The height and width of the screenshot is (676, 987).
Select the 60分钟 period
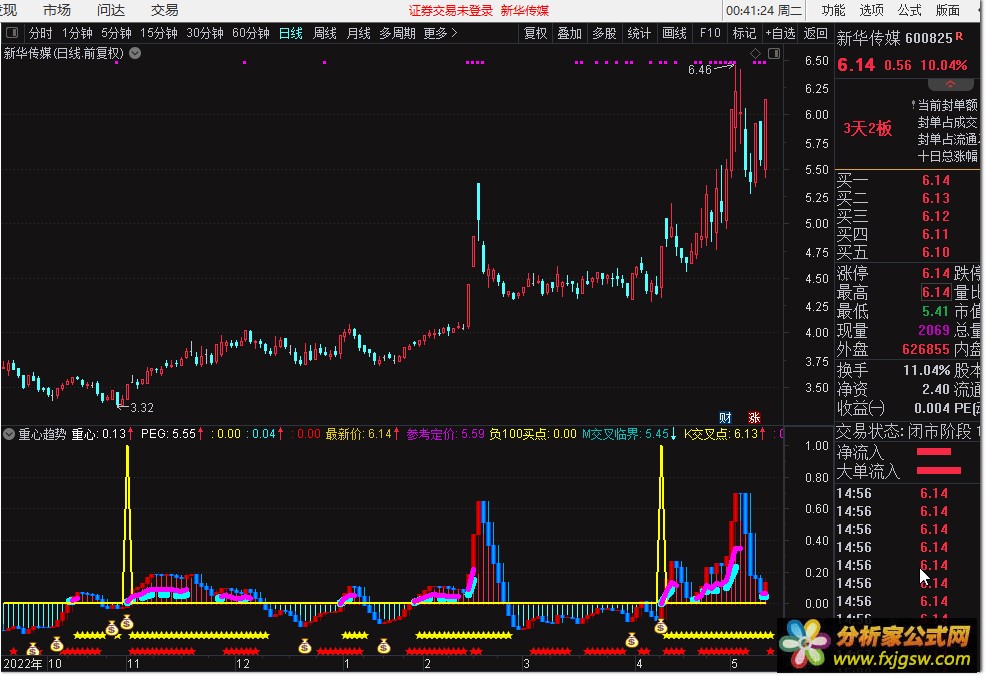[251, 33]
